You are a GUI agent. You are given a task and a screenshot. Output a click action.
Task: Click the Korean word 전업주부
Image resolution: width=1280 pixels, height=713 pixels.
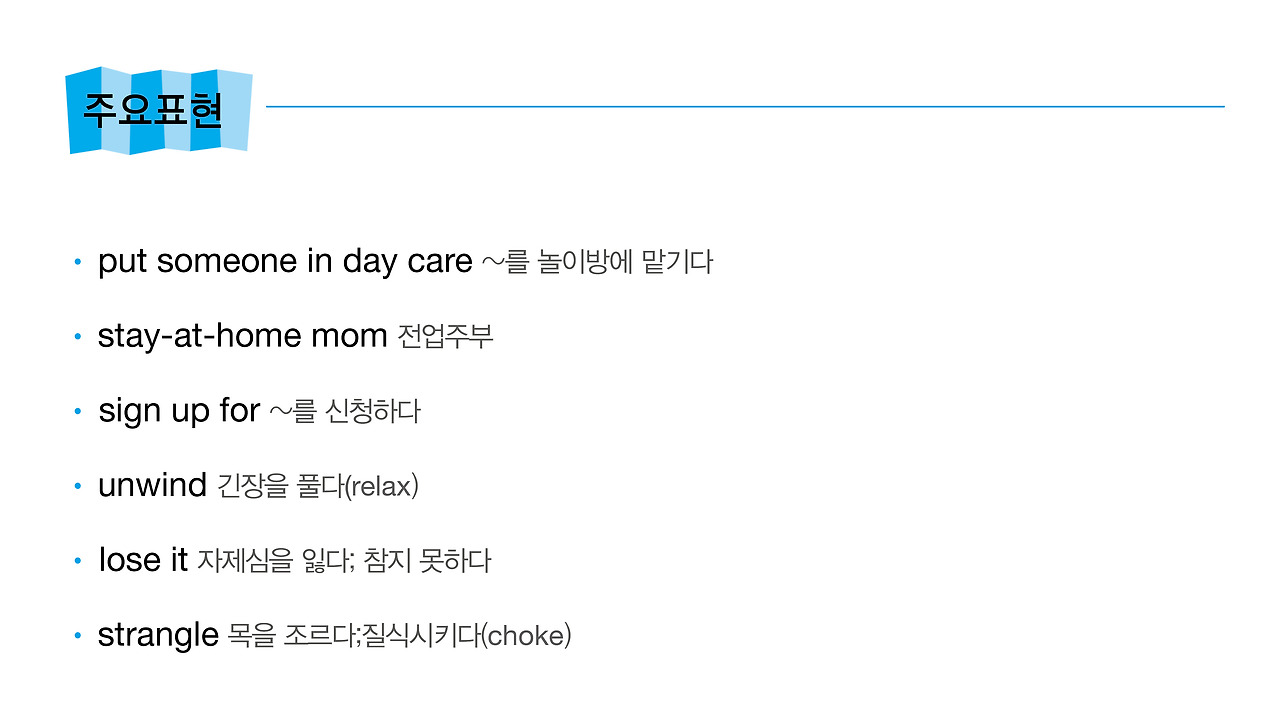point(445,336)
